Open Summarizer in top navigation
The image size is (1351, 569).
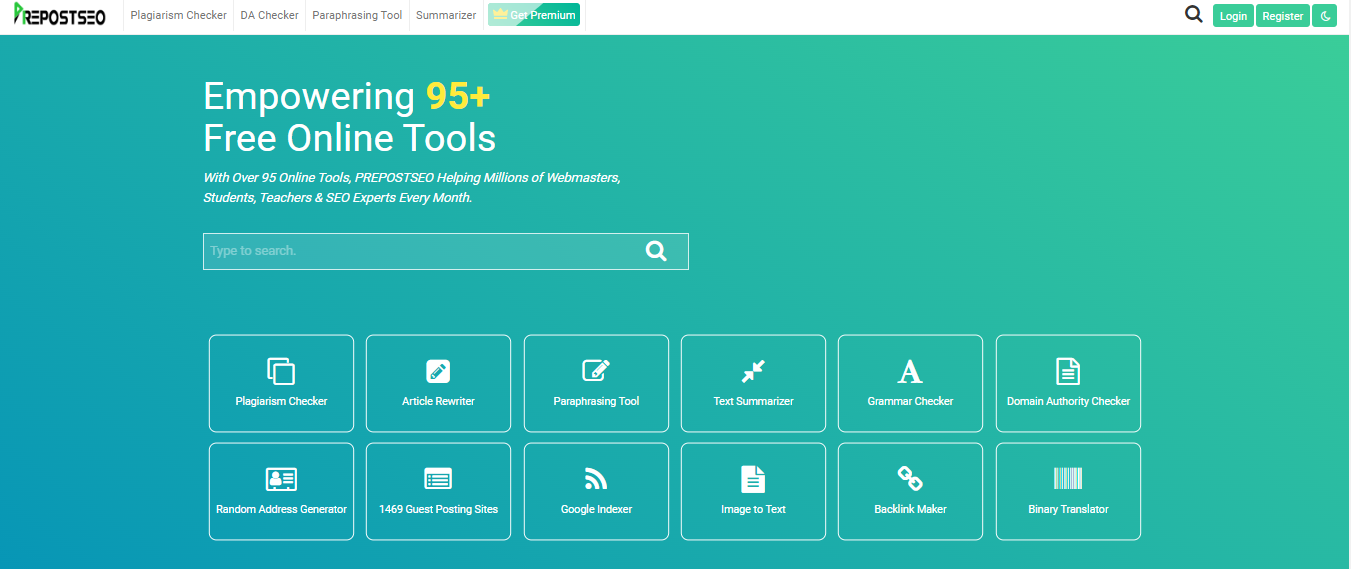point(446,15)
